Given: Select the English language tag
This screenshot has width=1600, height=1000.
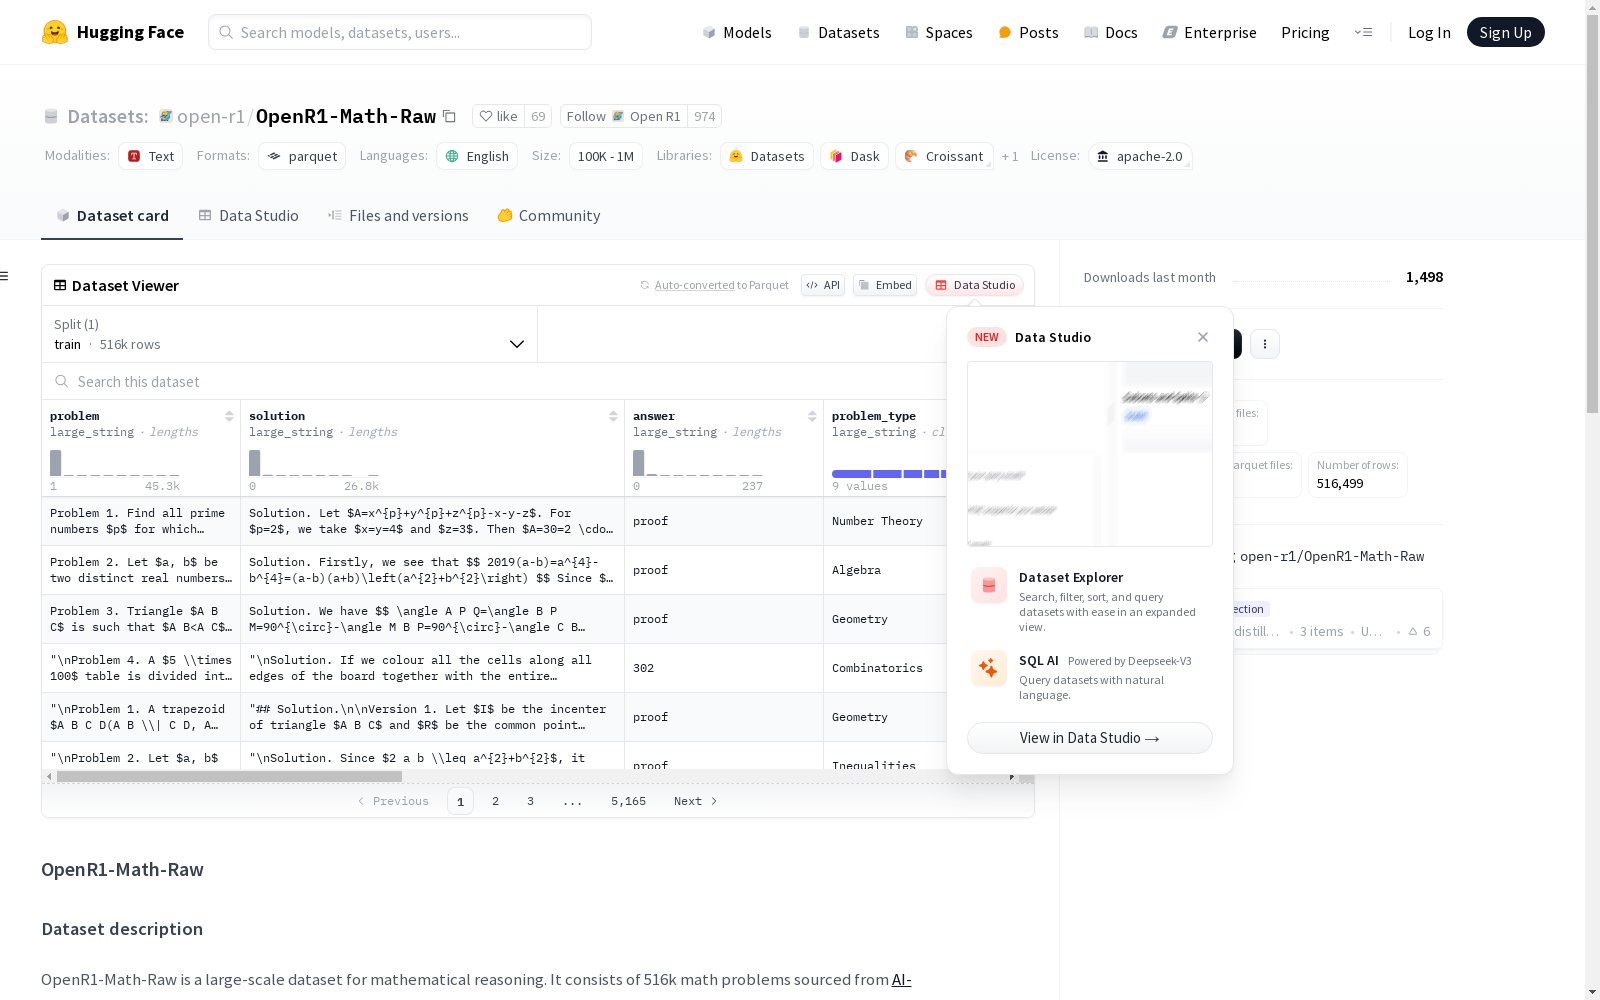Looking at the screenshot, I should (477, 156).
